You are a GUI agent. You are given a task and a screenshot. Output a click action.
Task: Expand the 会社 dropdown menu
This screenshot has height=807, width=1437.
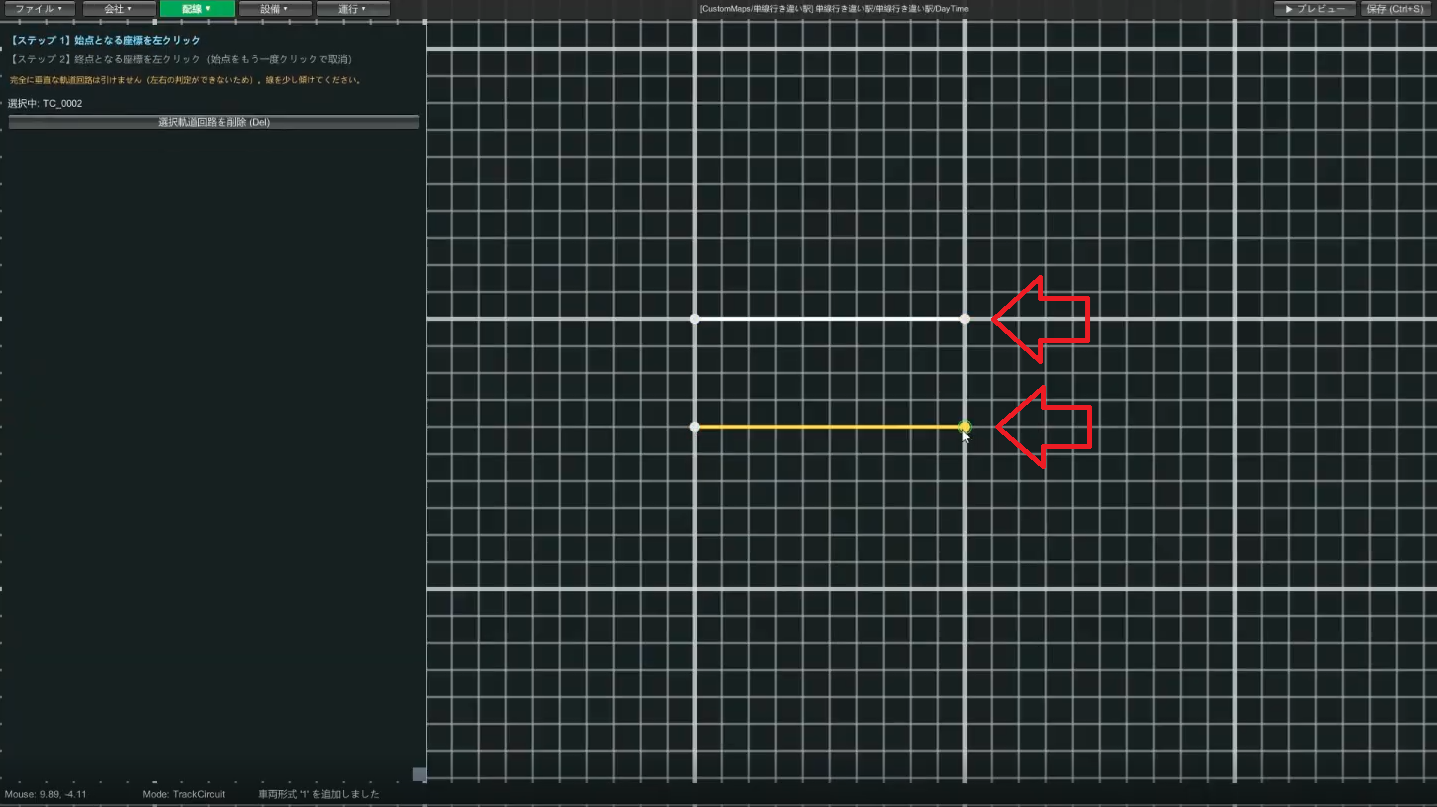(118, 9)
